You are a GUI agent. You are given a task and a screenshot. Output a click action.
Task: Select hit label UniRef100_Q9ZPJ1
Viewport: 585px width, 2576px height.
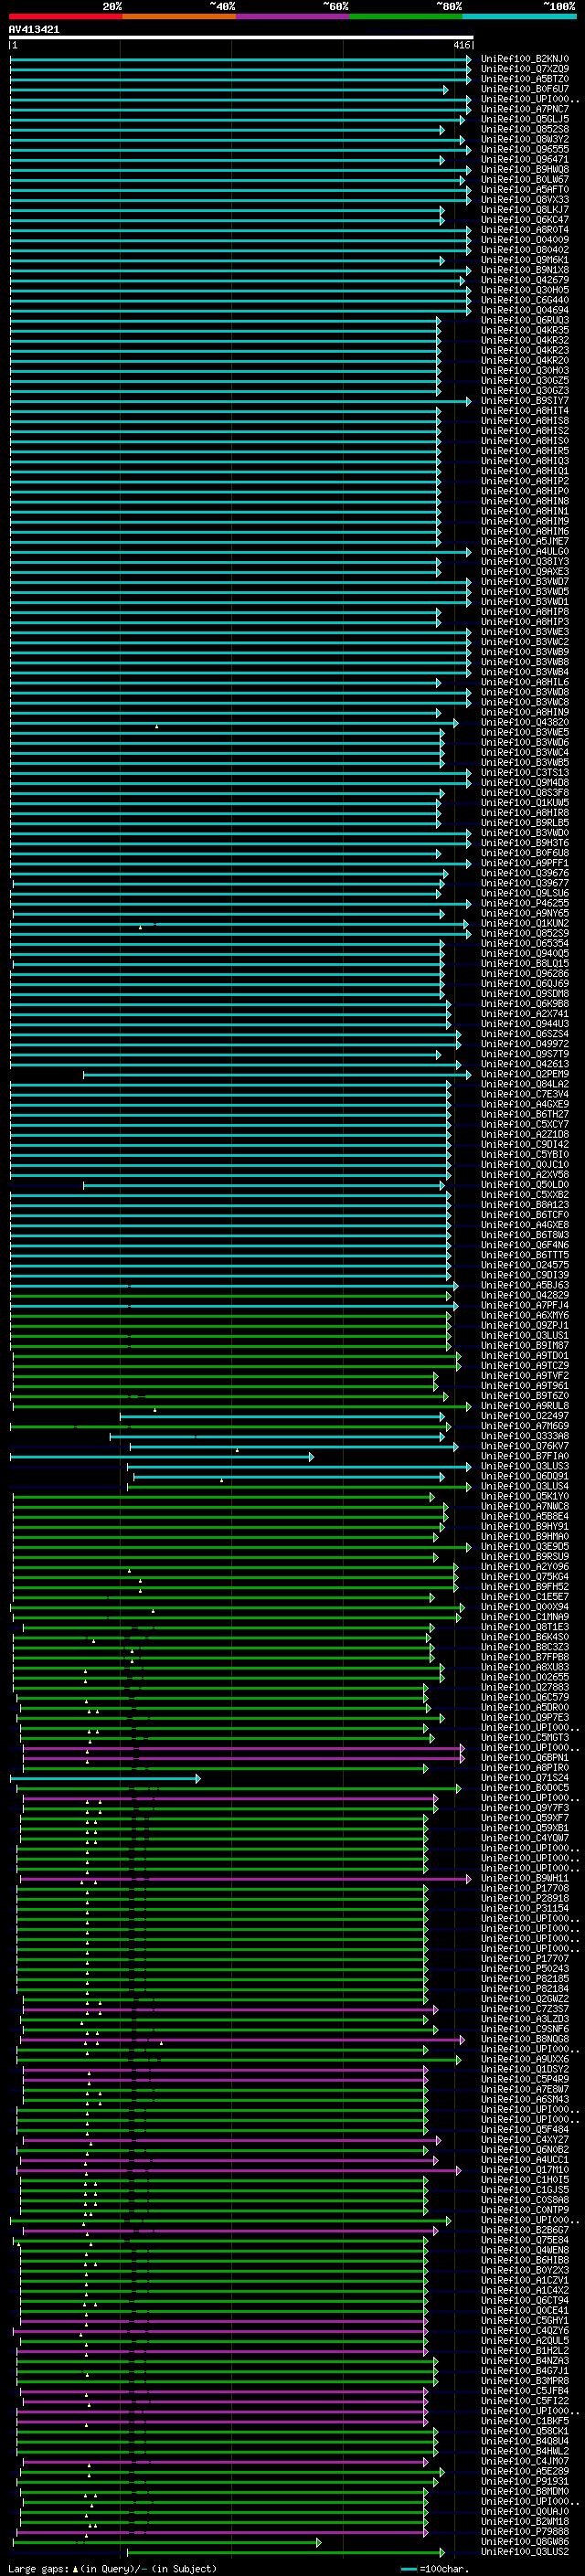[525, 1325]
